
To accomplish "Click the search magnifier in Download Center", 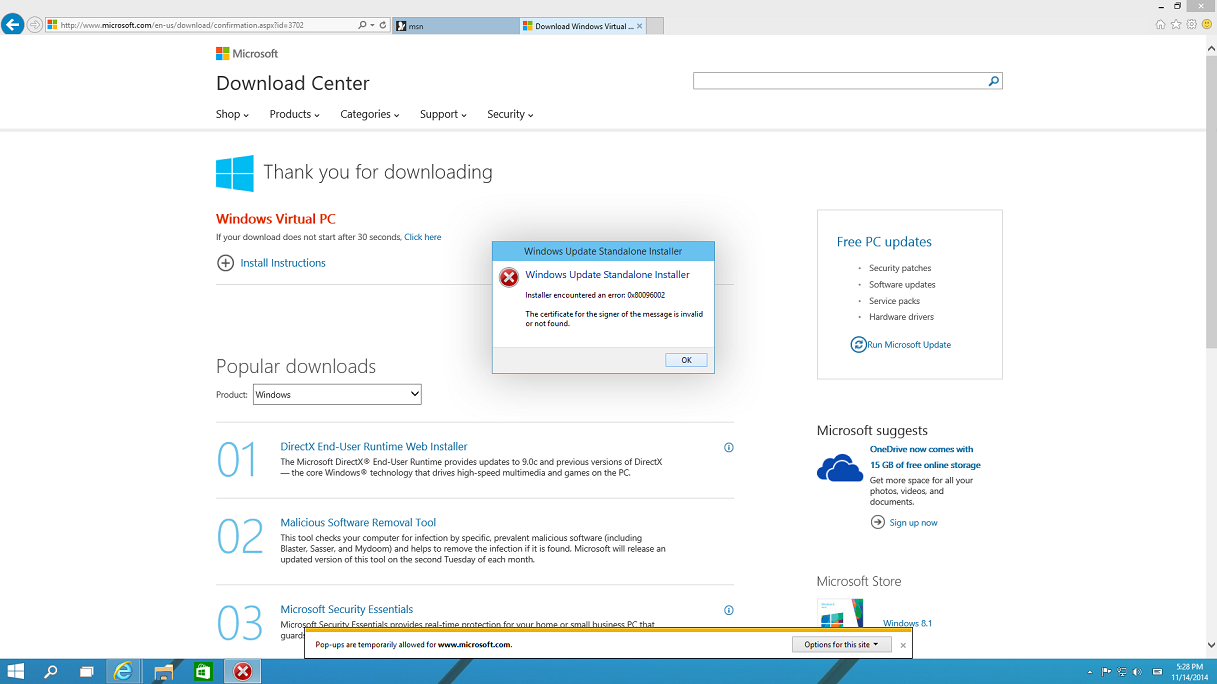I will tap(993, 81).
